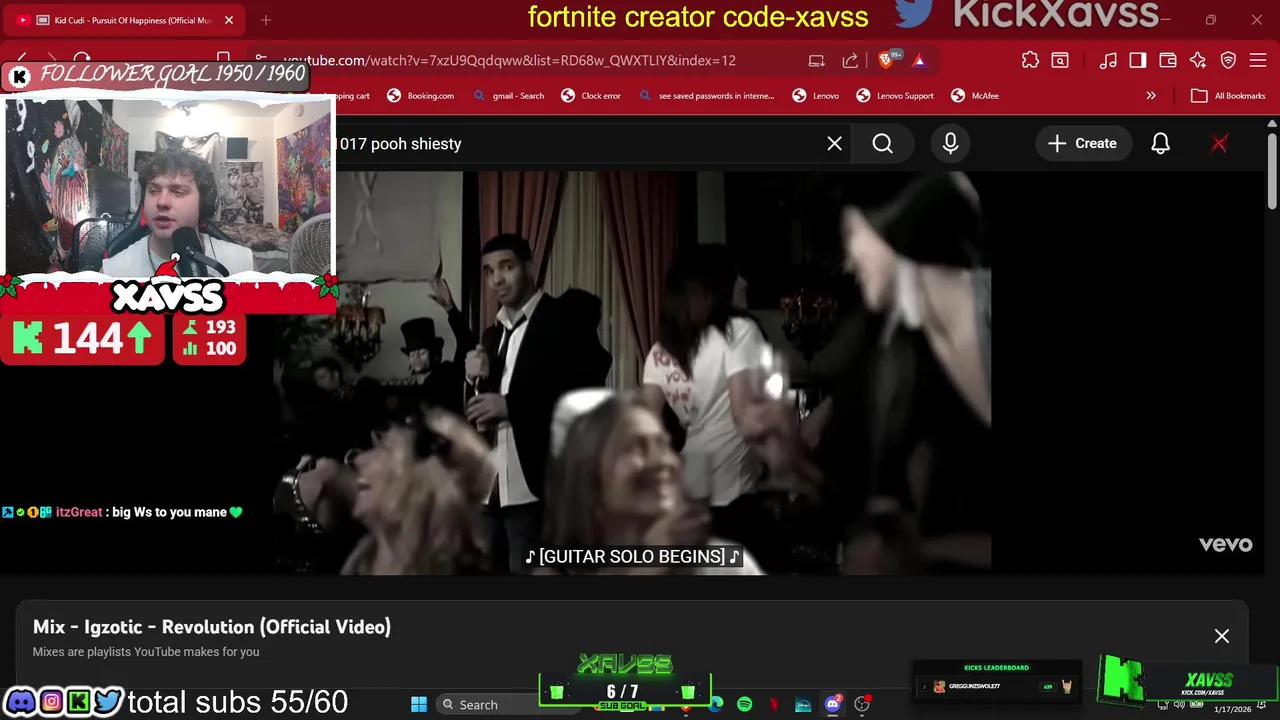1280x720 pixels.
Task: Open the see saved passwords bookmark
Action: (x=707, y=96)
